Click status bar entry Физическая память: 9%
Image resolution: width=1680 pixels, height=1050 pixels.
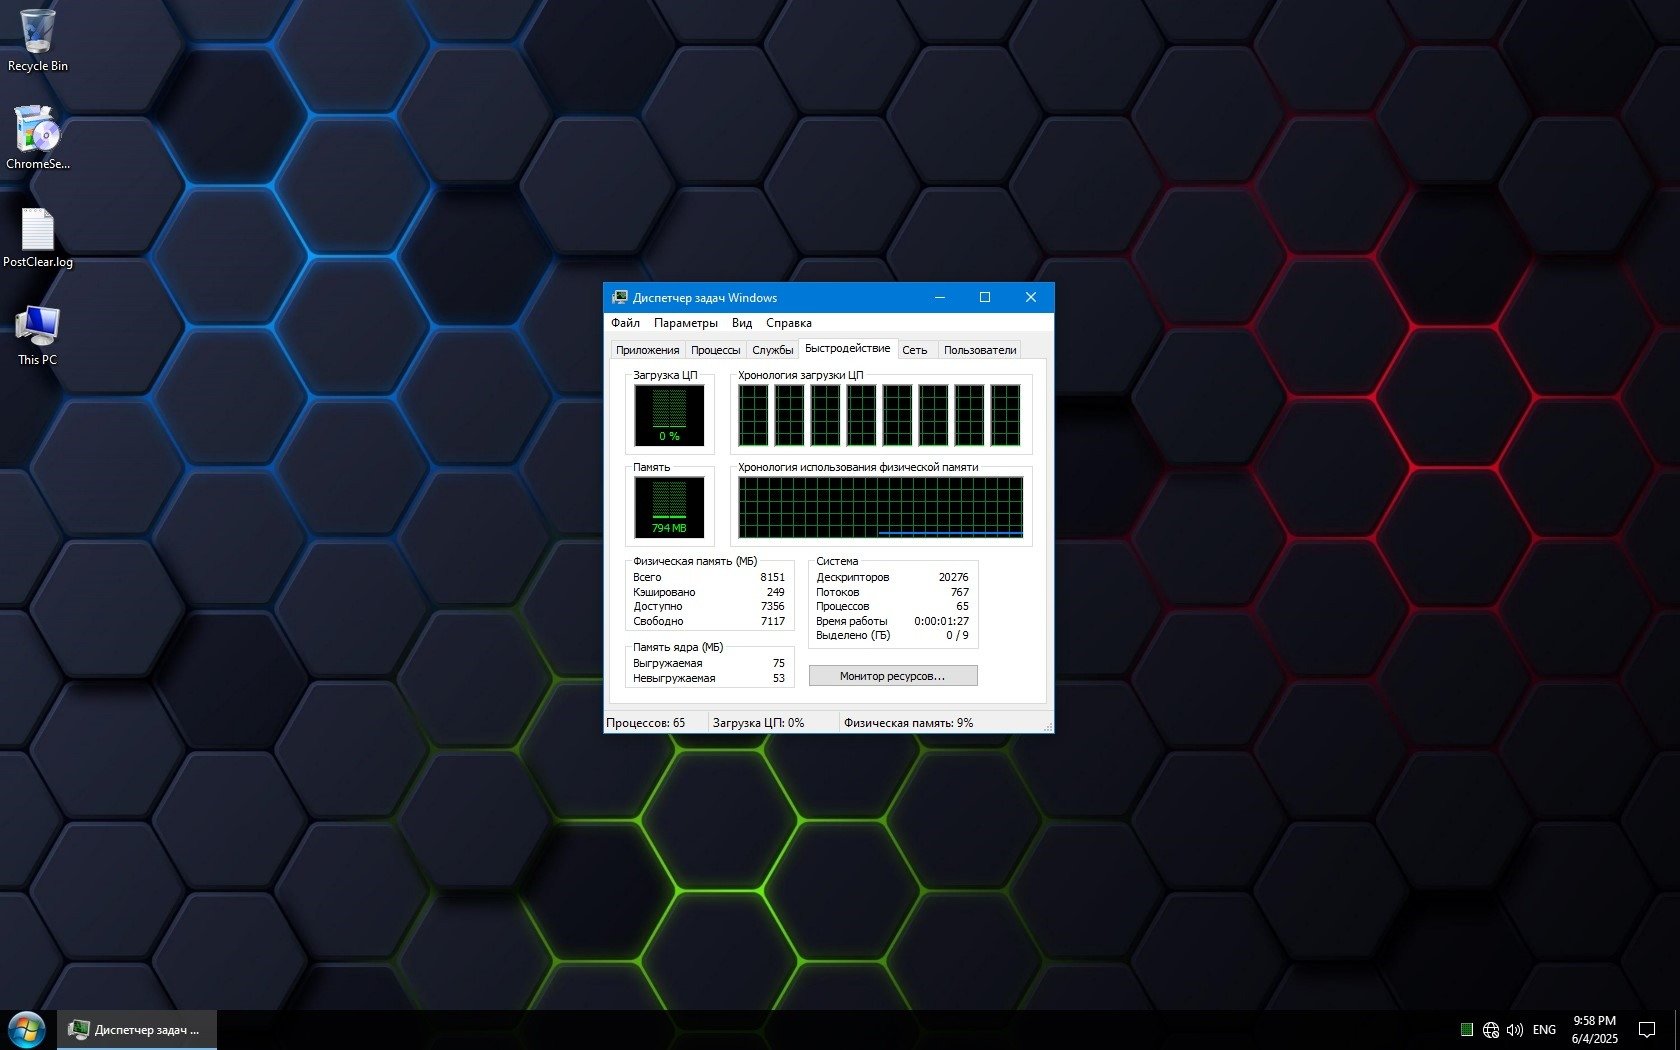908,723
